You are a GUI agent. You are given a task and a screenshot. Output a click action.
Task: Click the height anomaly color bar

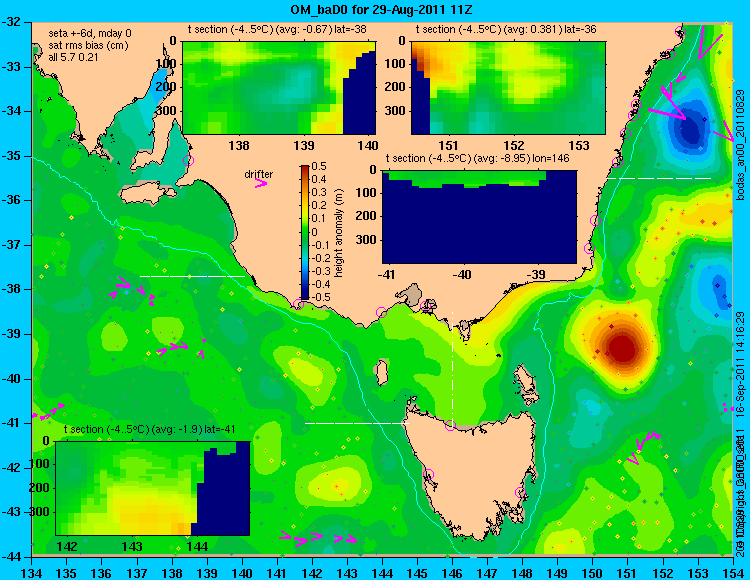click(305, 232)
